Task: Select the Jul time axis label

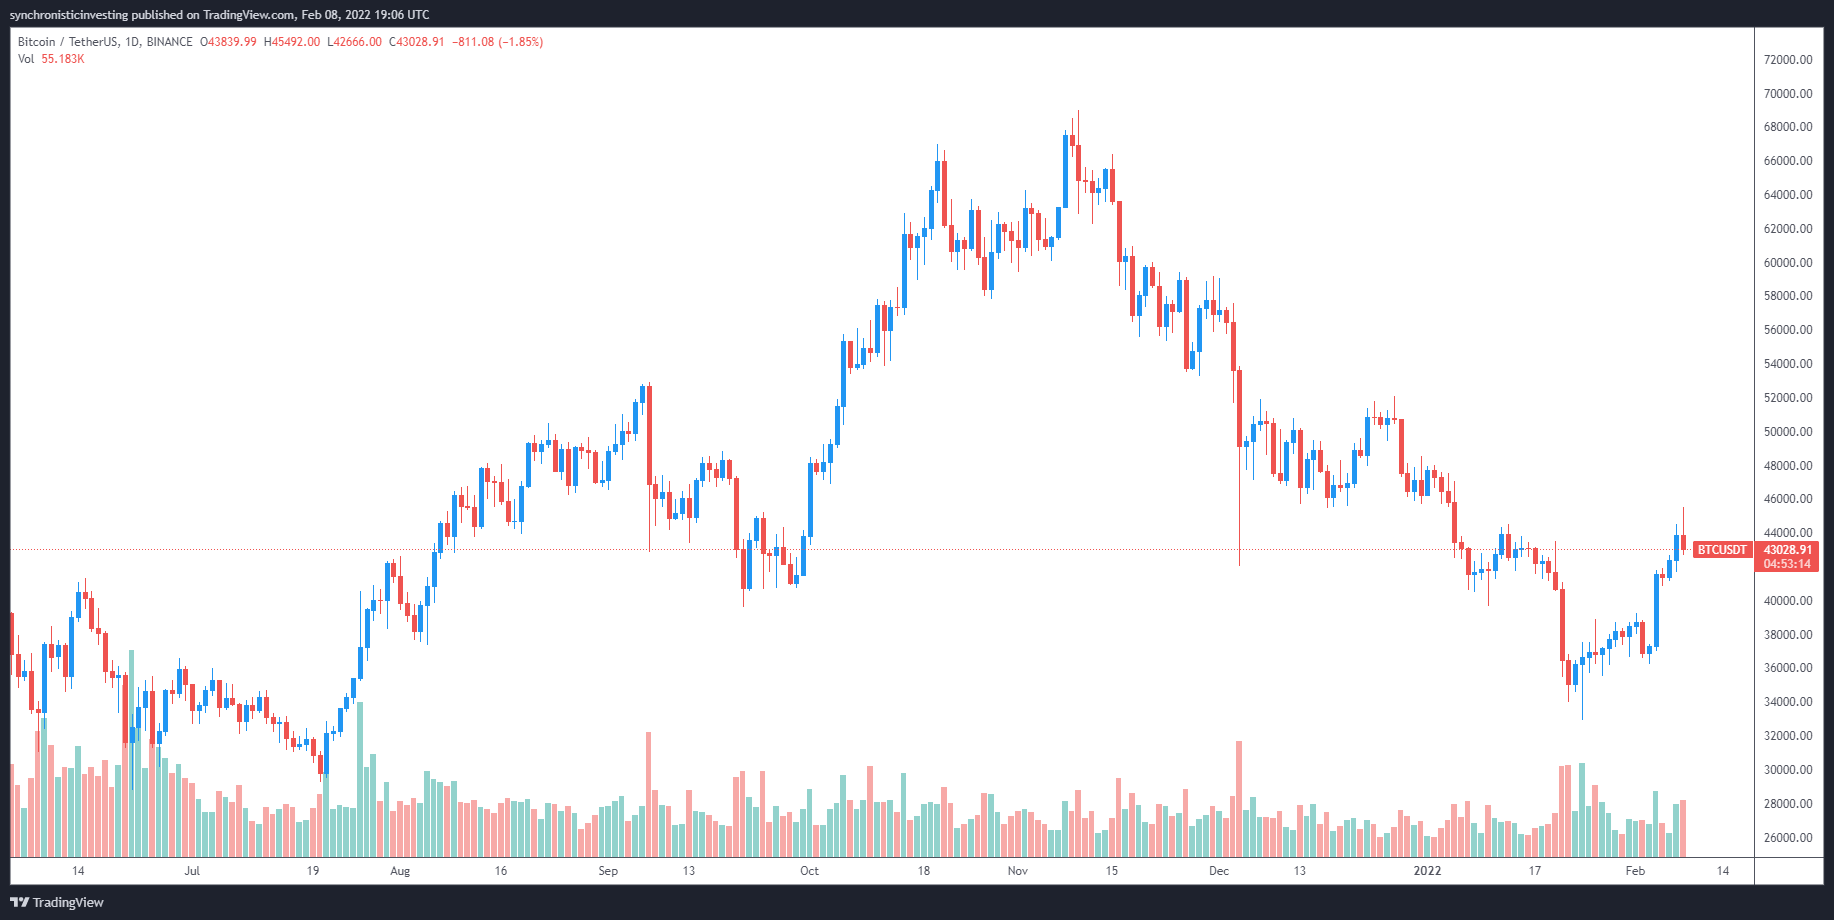Action: 192,871
